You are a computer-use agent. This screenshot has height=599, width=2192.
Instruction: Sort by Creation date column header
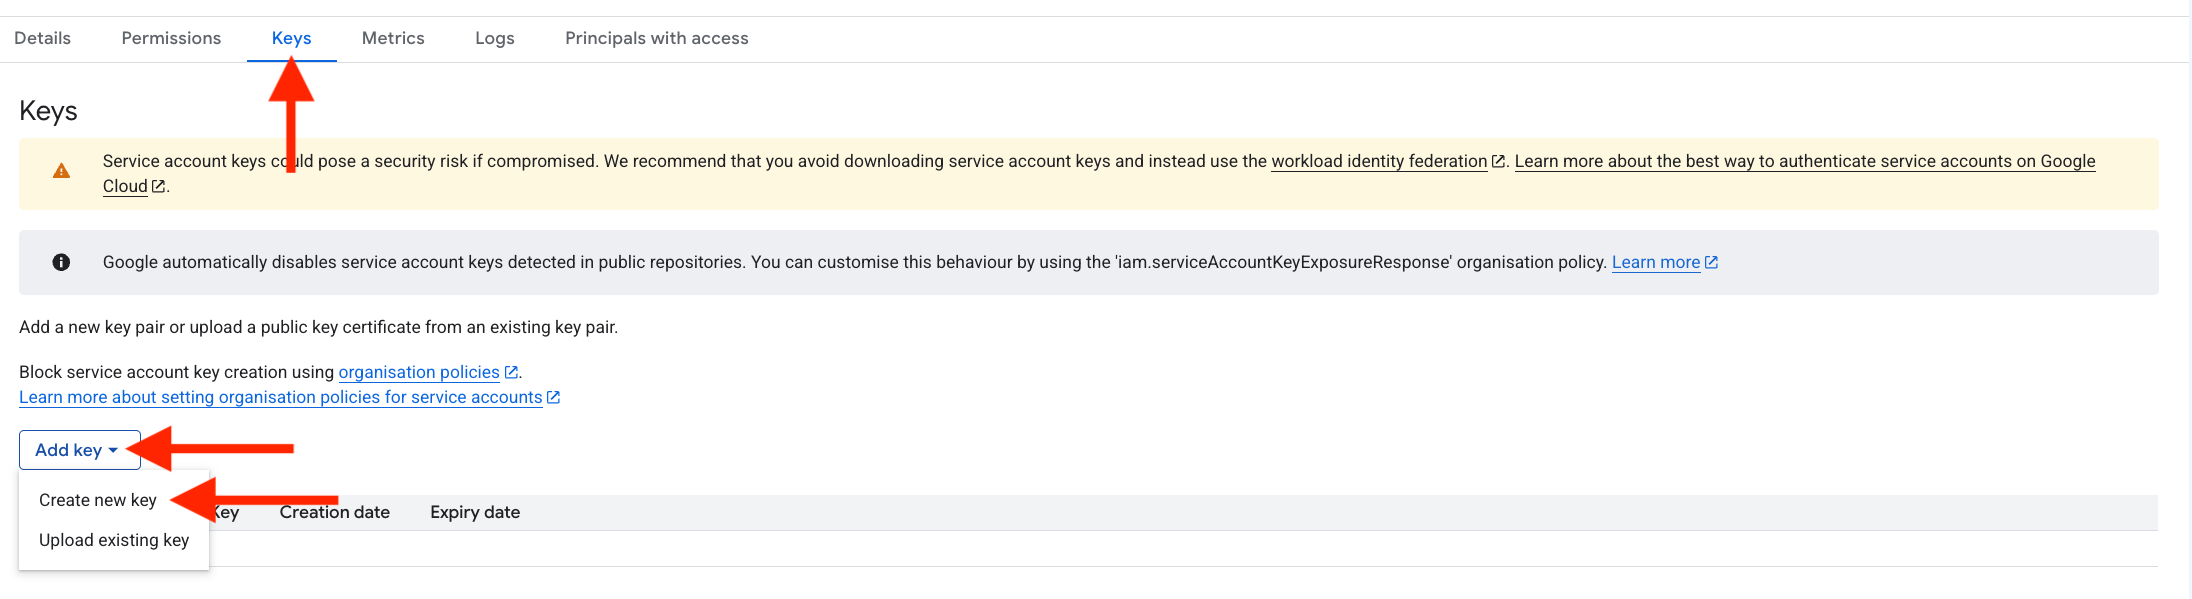pos(335,512)
